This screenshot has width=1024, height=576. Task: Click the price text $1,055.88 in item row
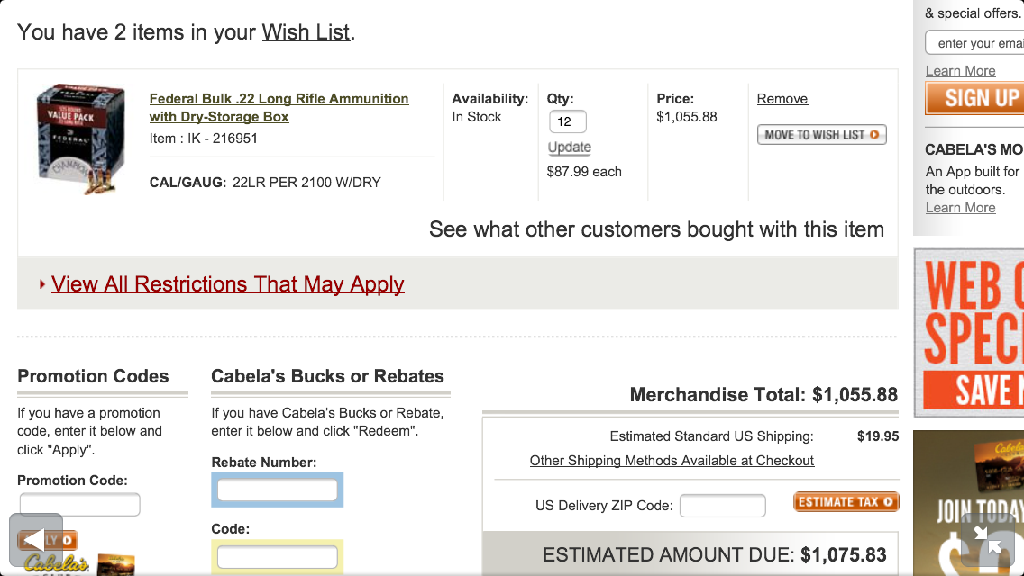point(686,117)
